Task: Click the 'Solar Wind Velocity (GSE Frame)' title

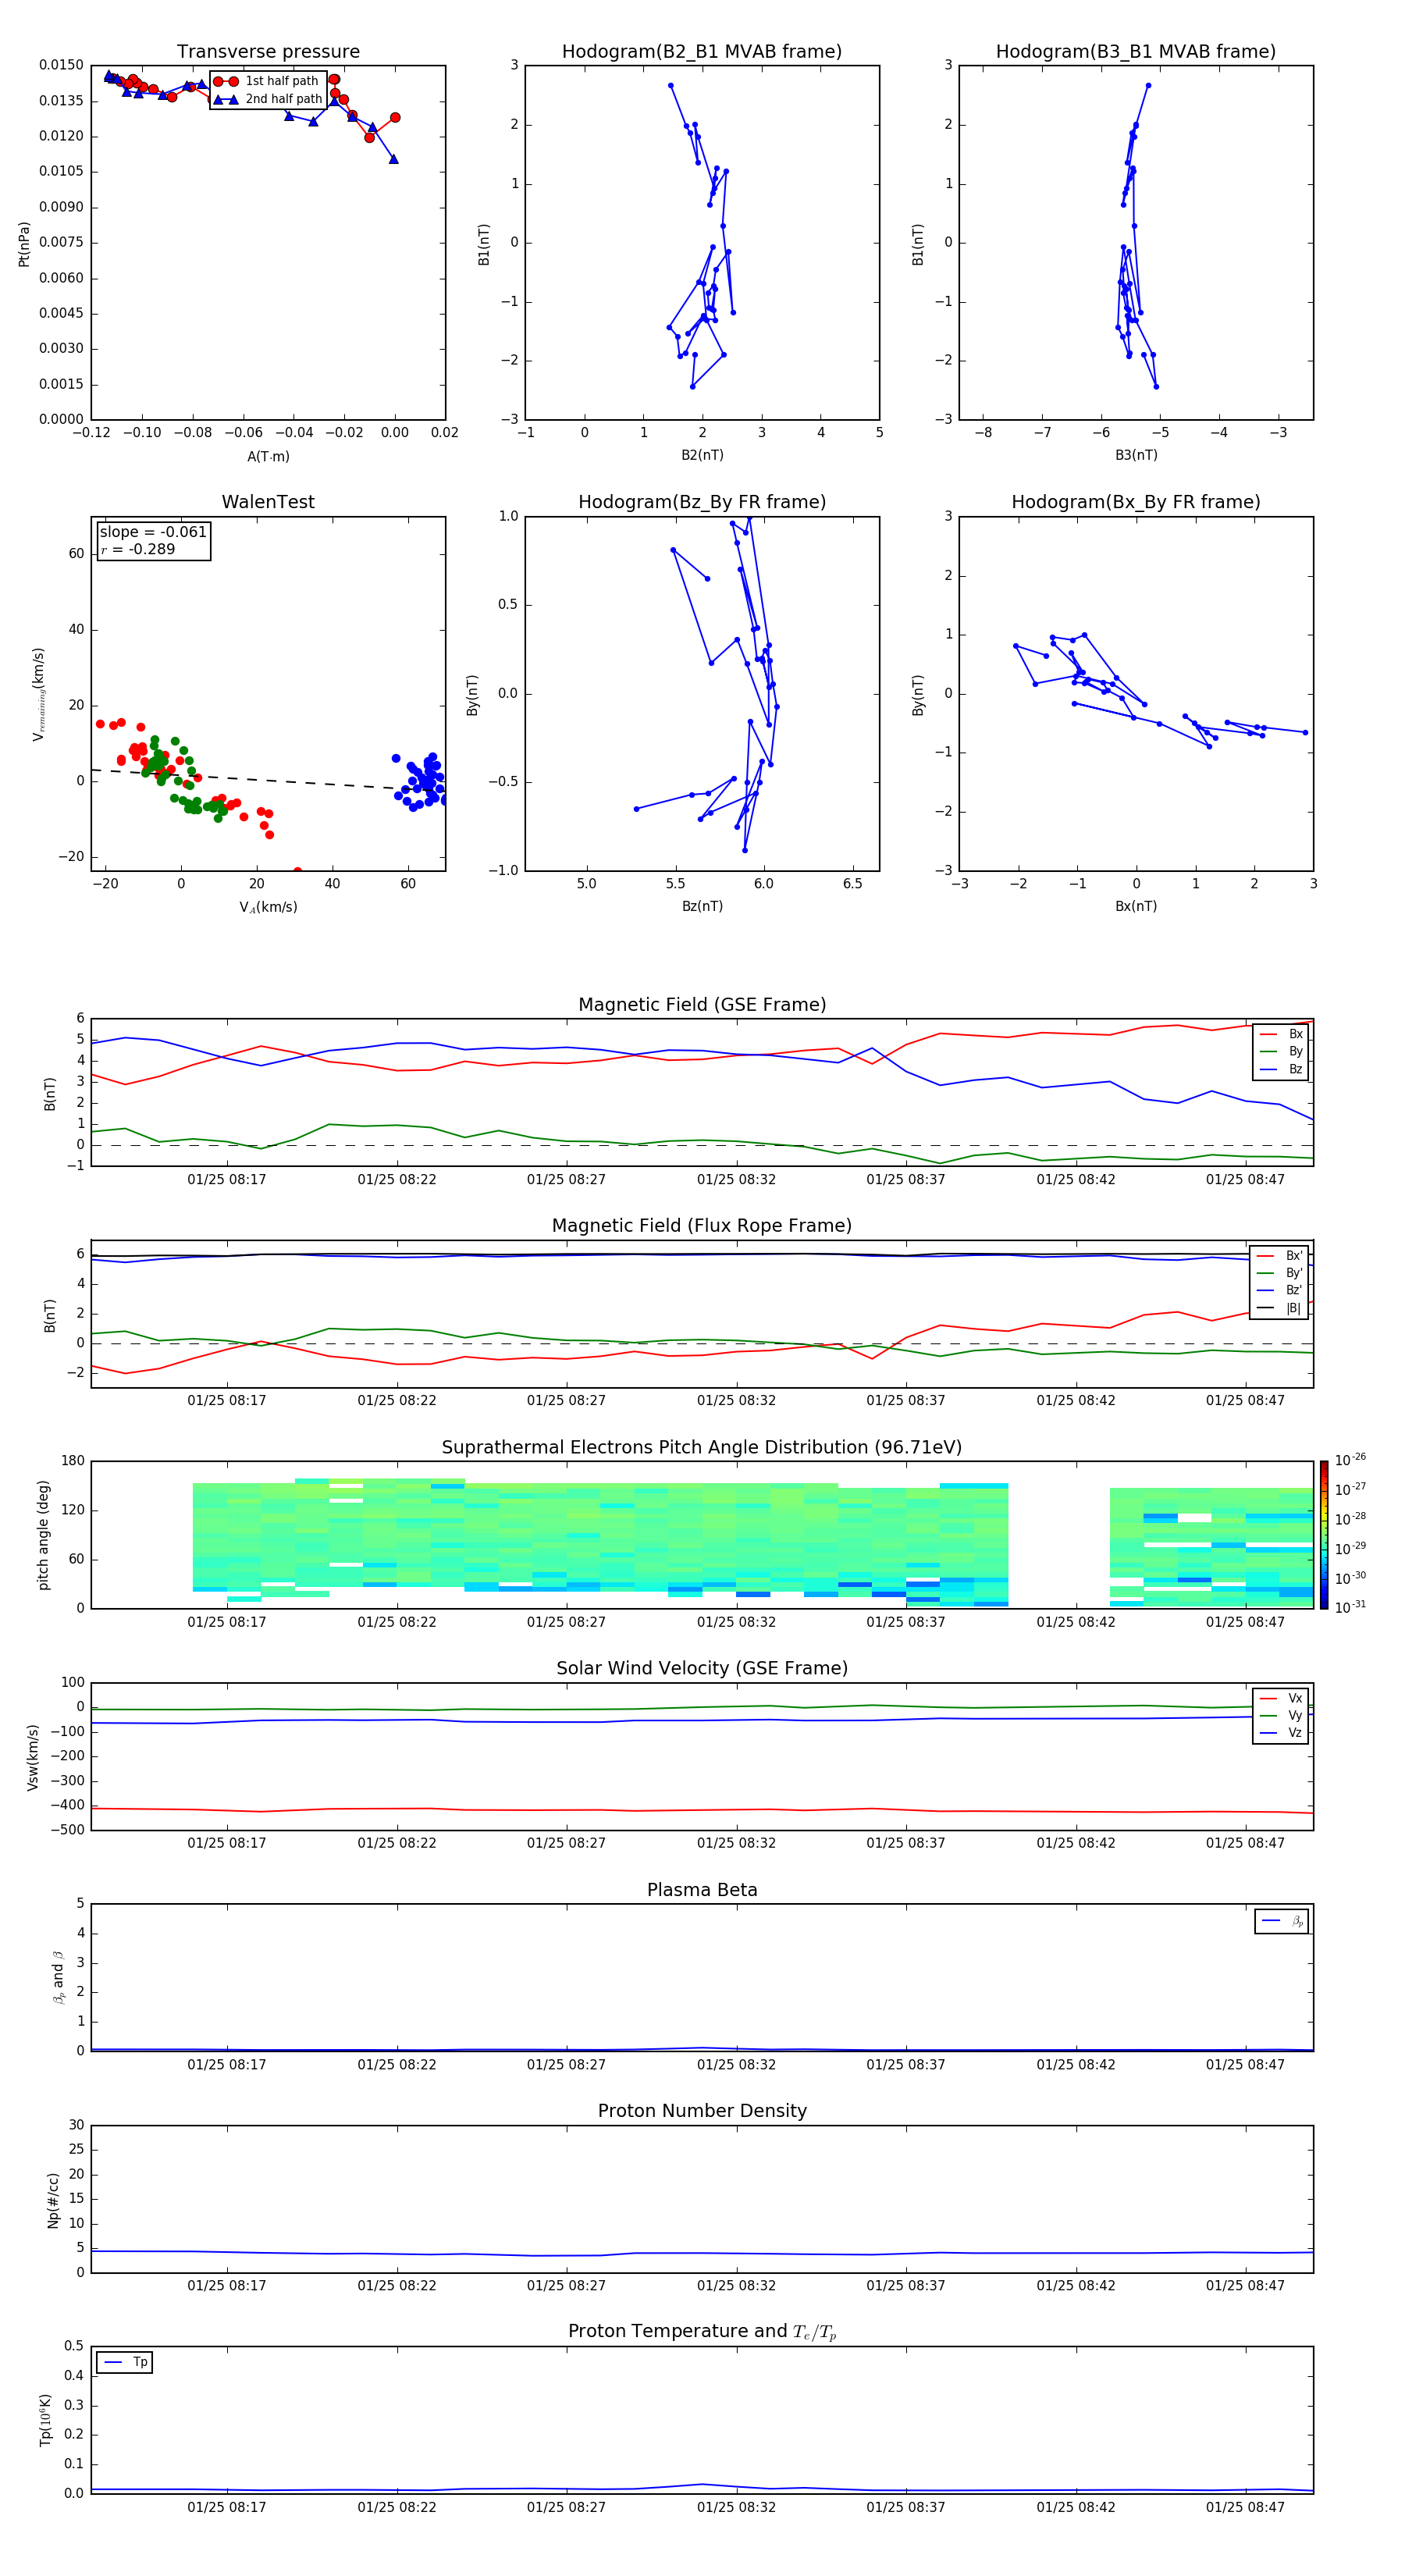Action: point(702,1669)
